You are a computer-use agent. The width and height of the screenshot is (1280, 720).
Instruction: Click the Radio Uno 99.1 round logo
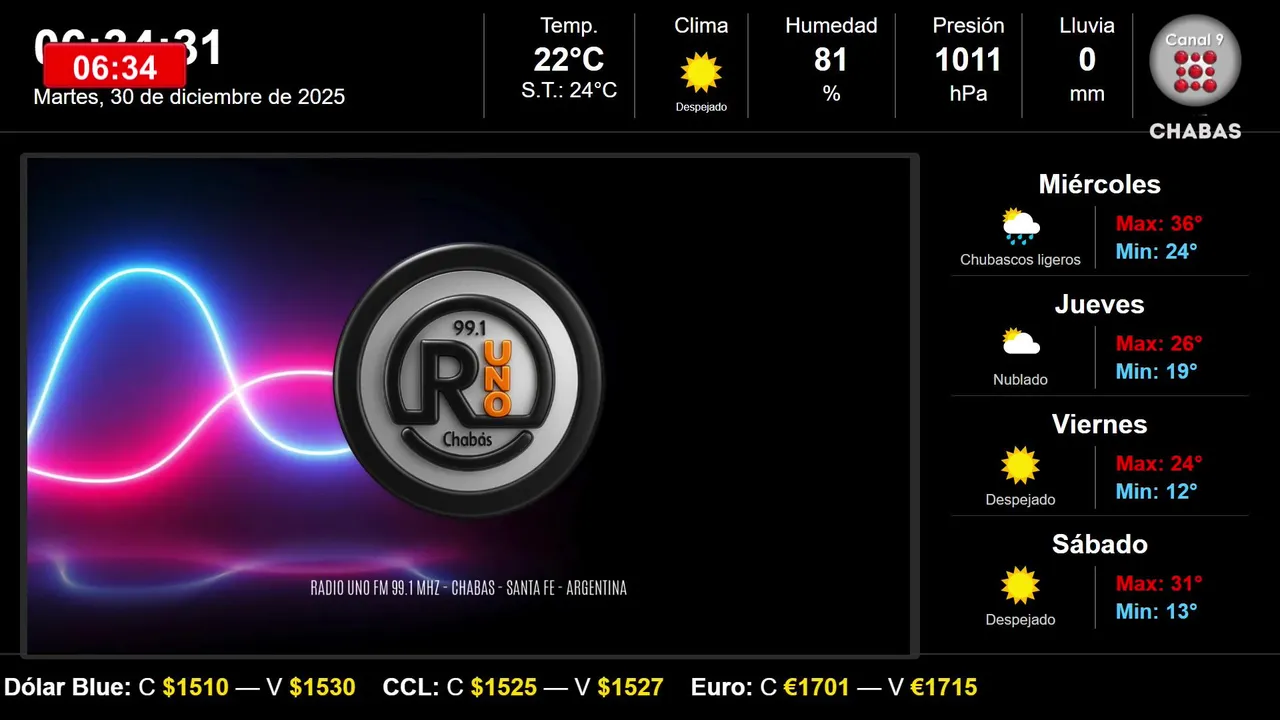(469, 381)
